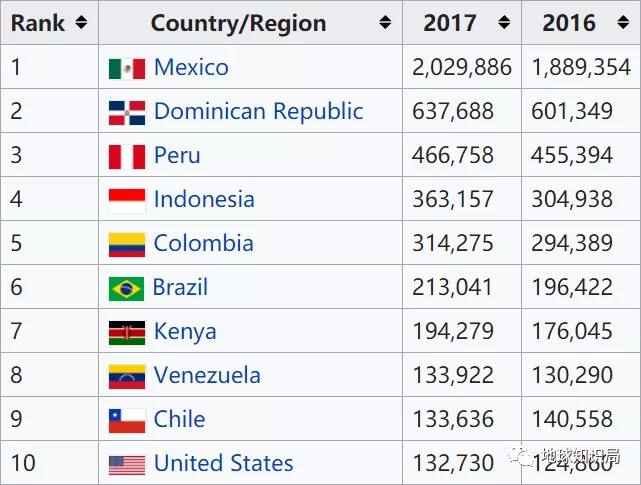The image size is (641, 485).
Task: Sort by Country/Region column arrows
Action: [x=385, y=23]
